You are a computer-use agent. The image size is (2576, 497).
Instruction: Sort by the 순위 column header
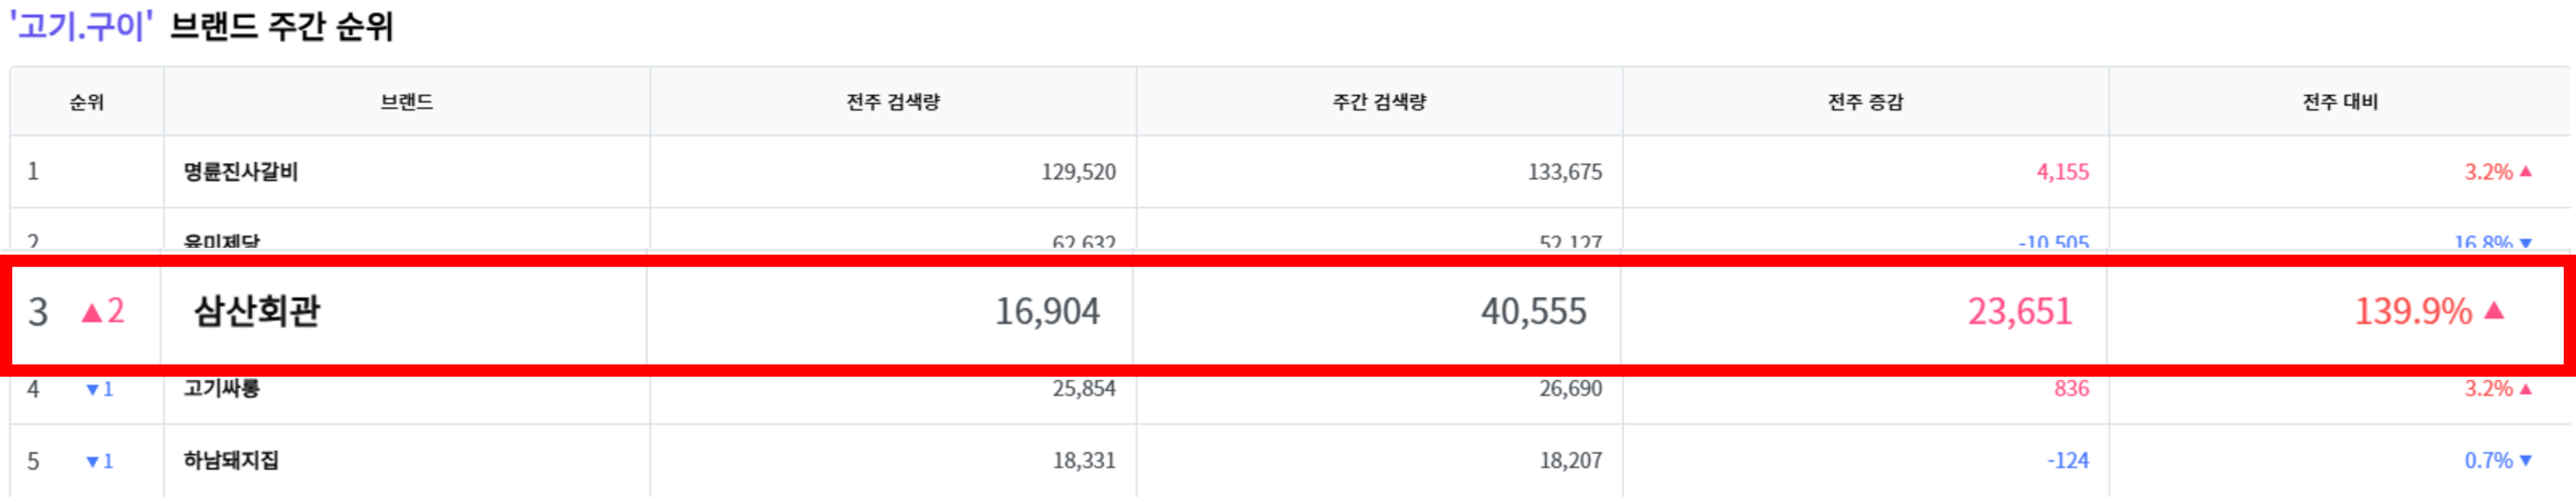coord(87,102)
